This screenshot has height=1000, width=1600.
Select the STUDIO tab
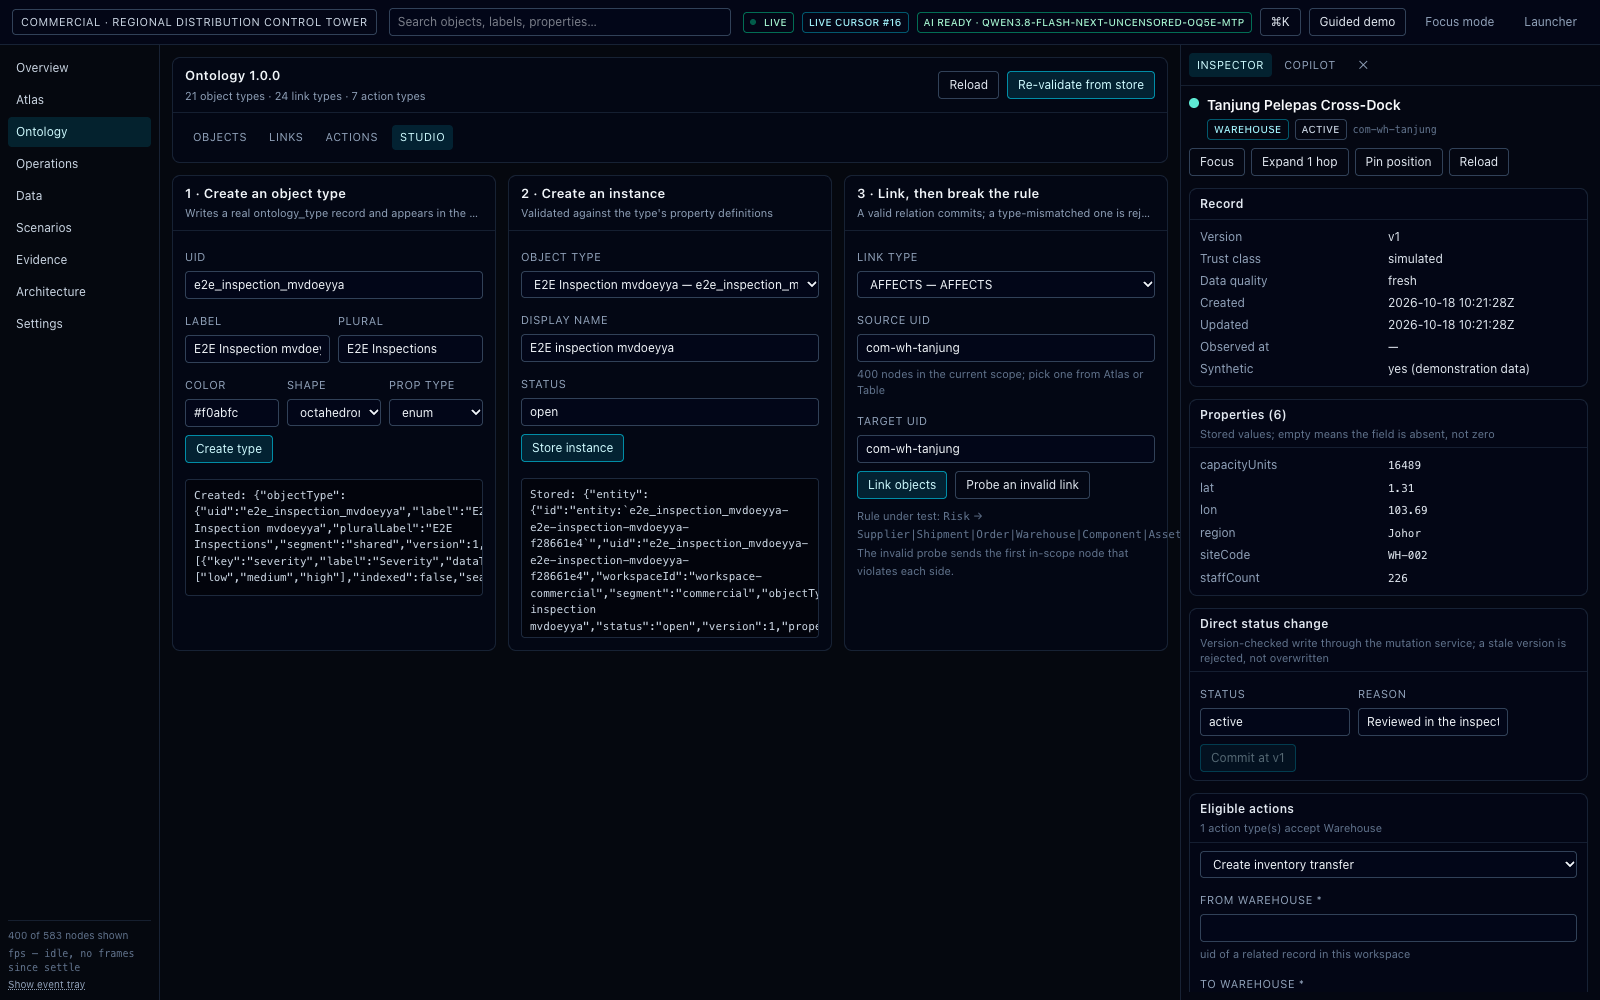click(x=422, y=138)
